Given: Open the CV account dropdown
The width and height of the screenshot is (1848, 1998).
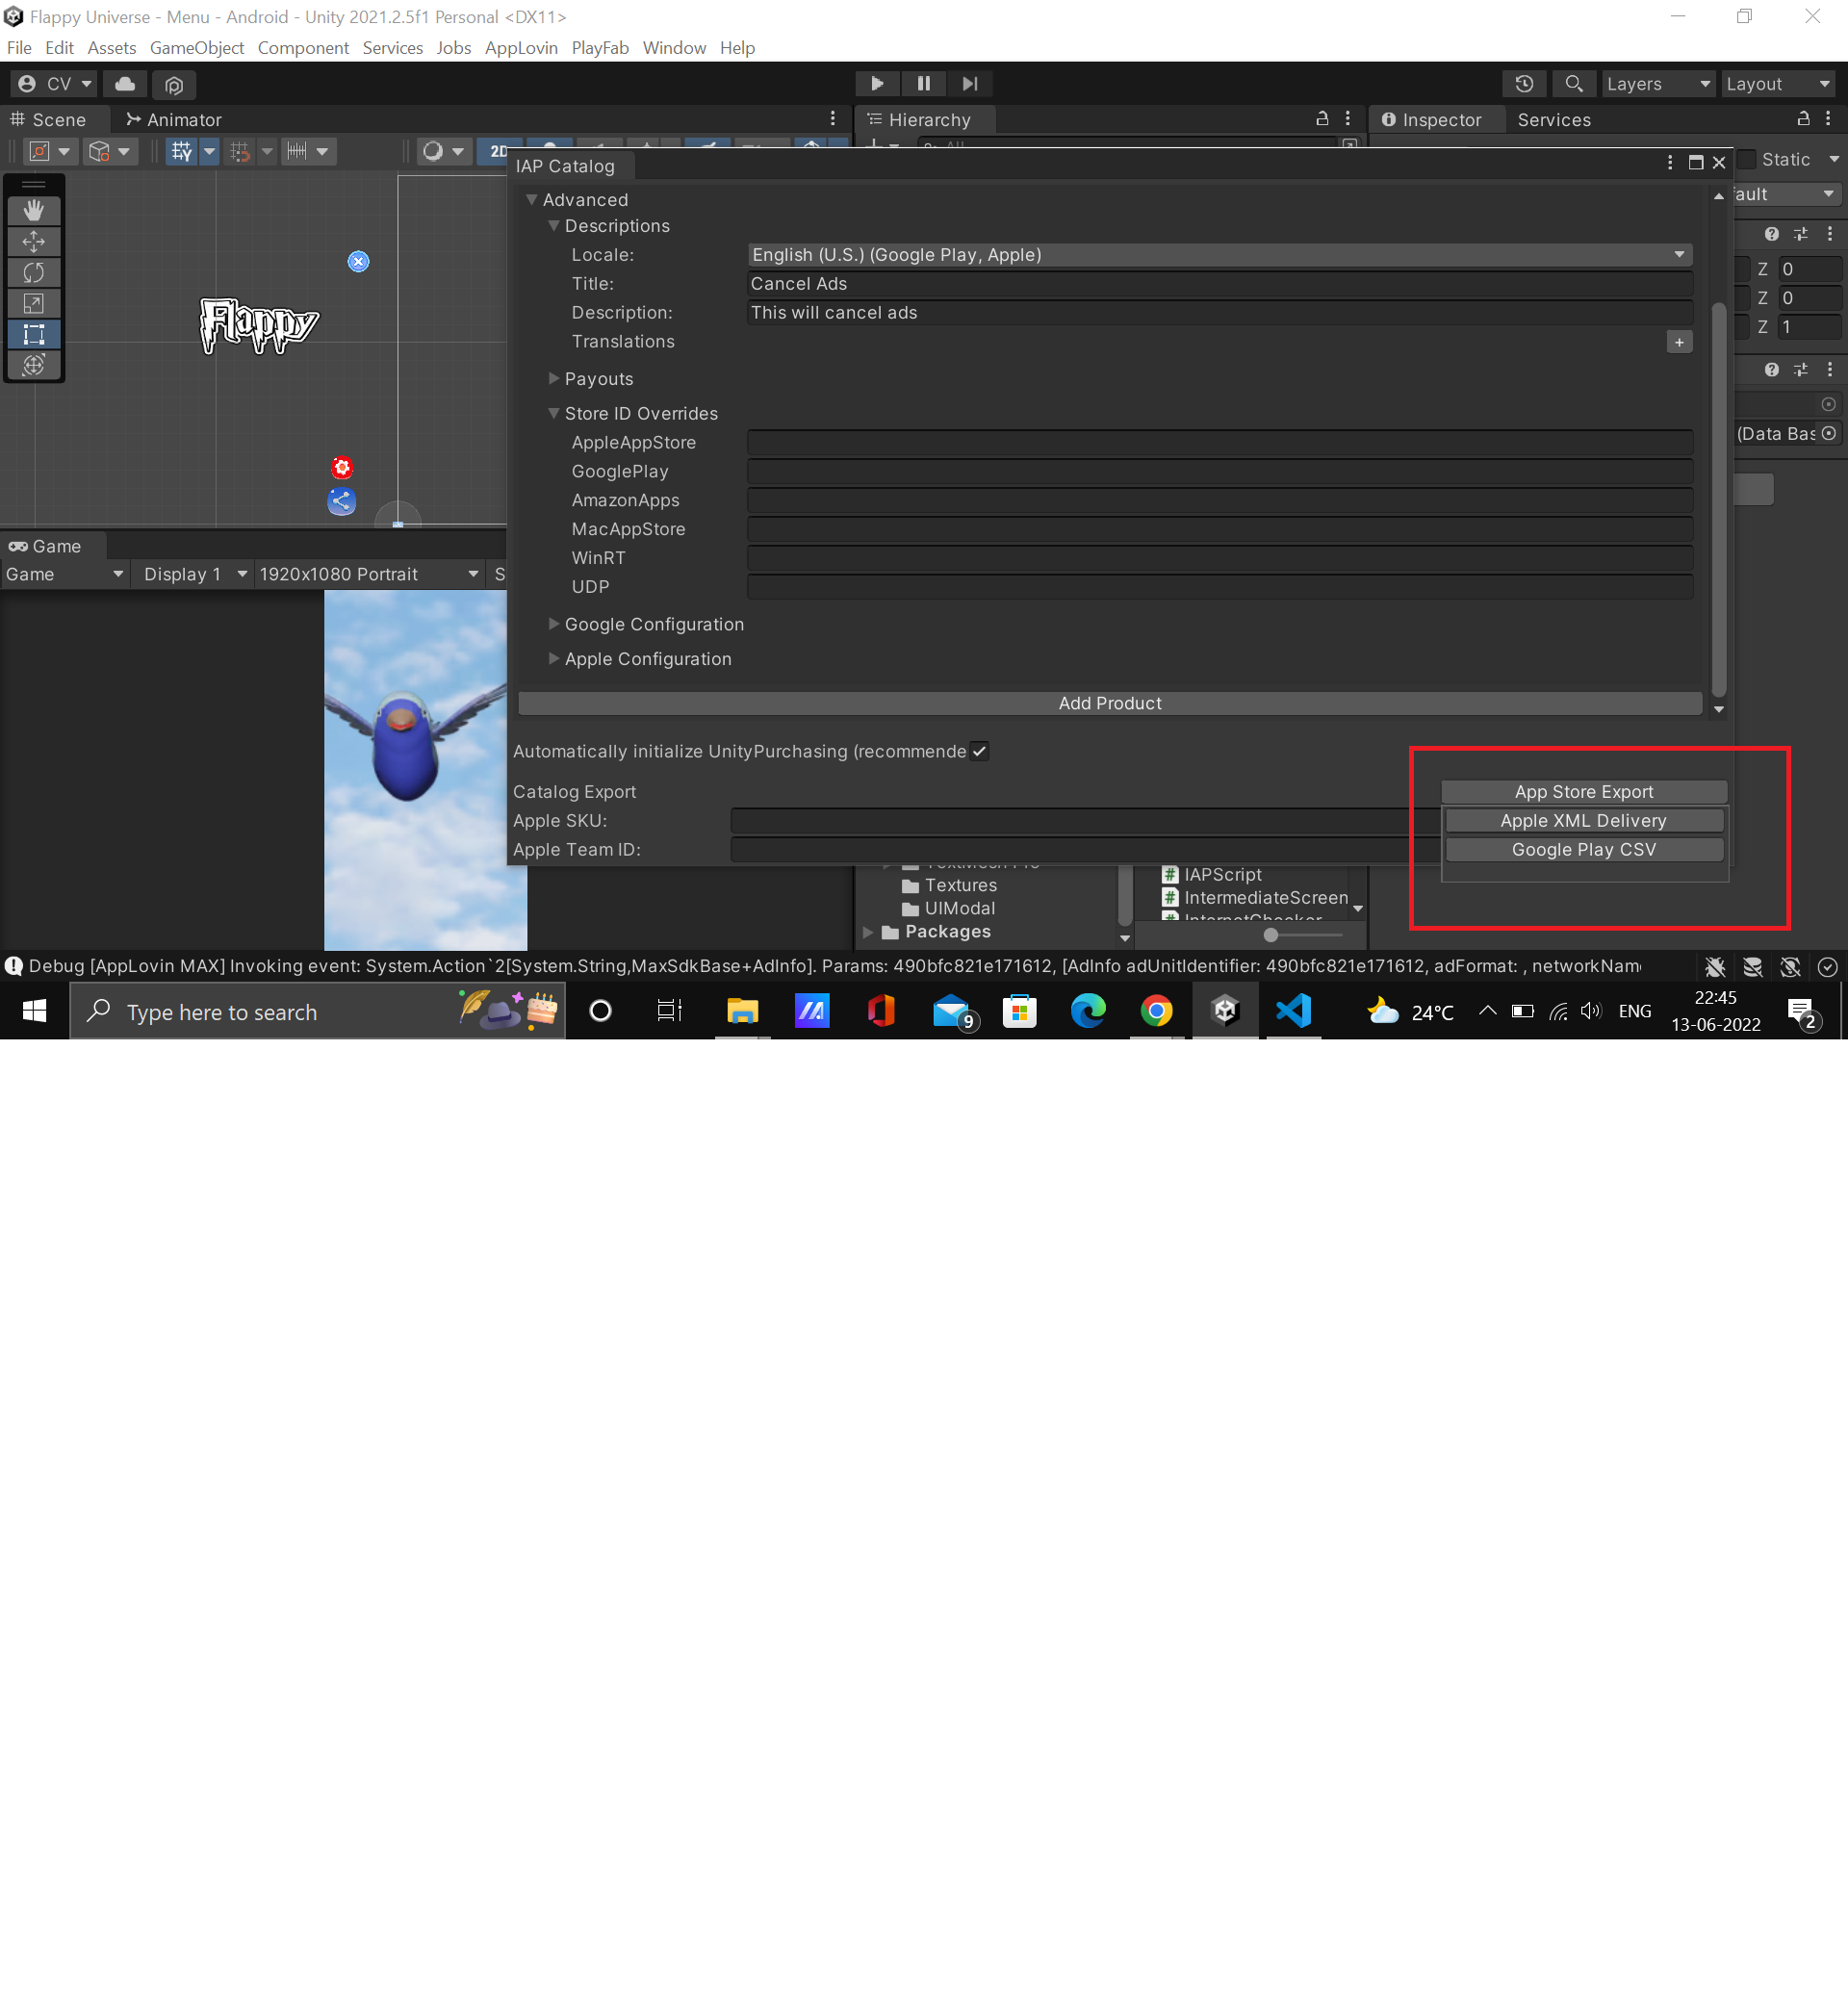Looking at the screenshot, I should tap(55, 84).
